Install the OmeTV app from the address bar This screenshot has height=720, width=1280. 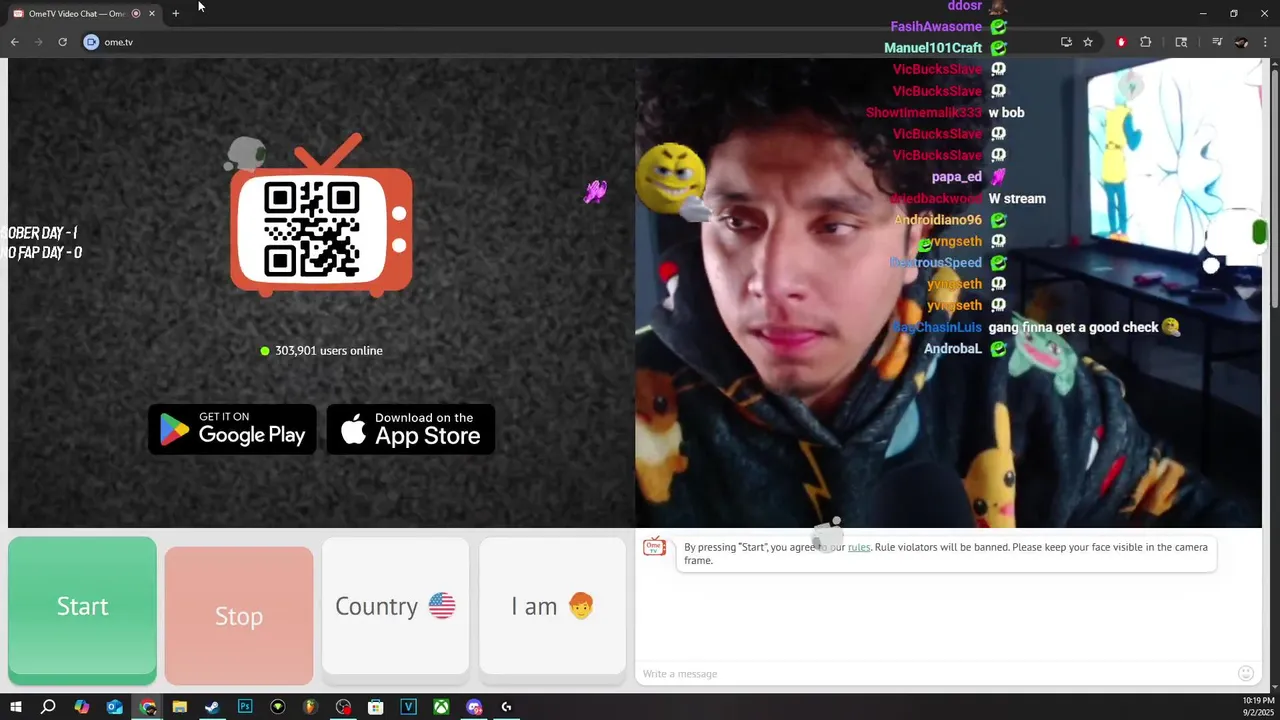coord(1066,42)
